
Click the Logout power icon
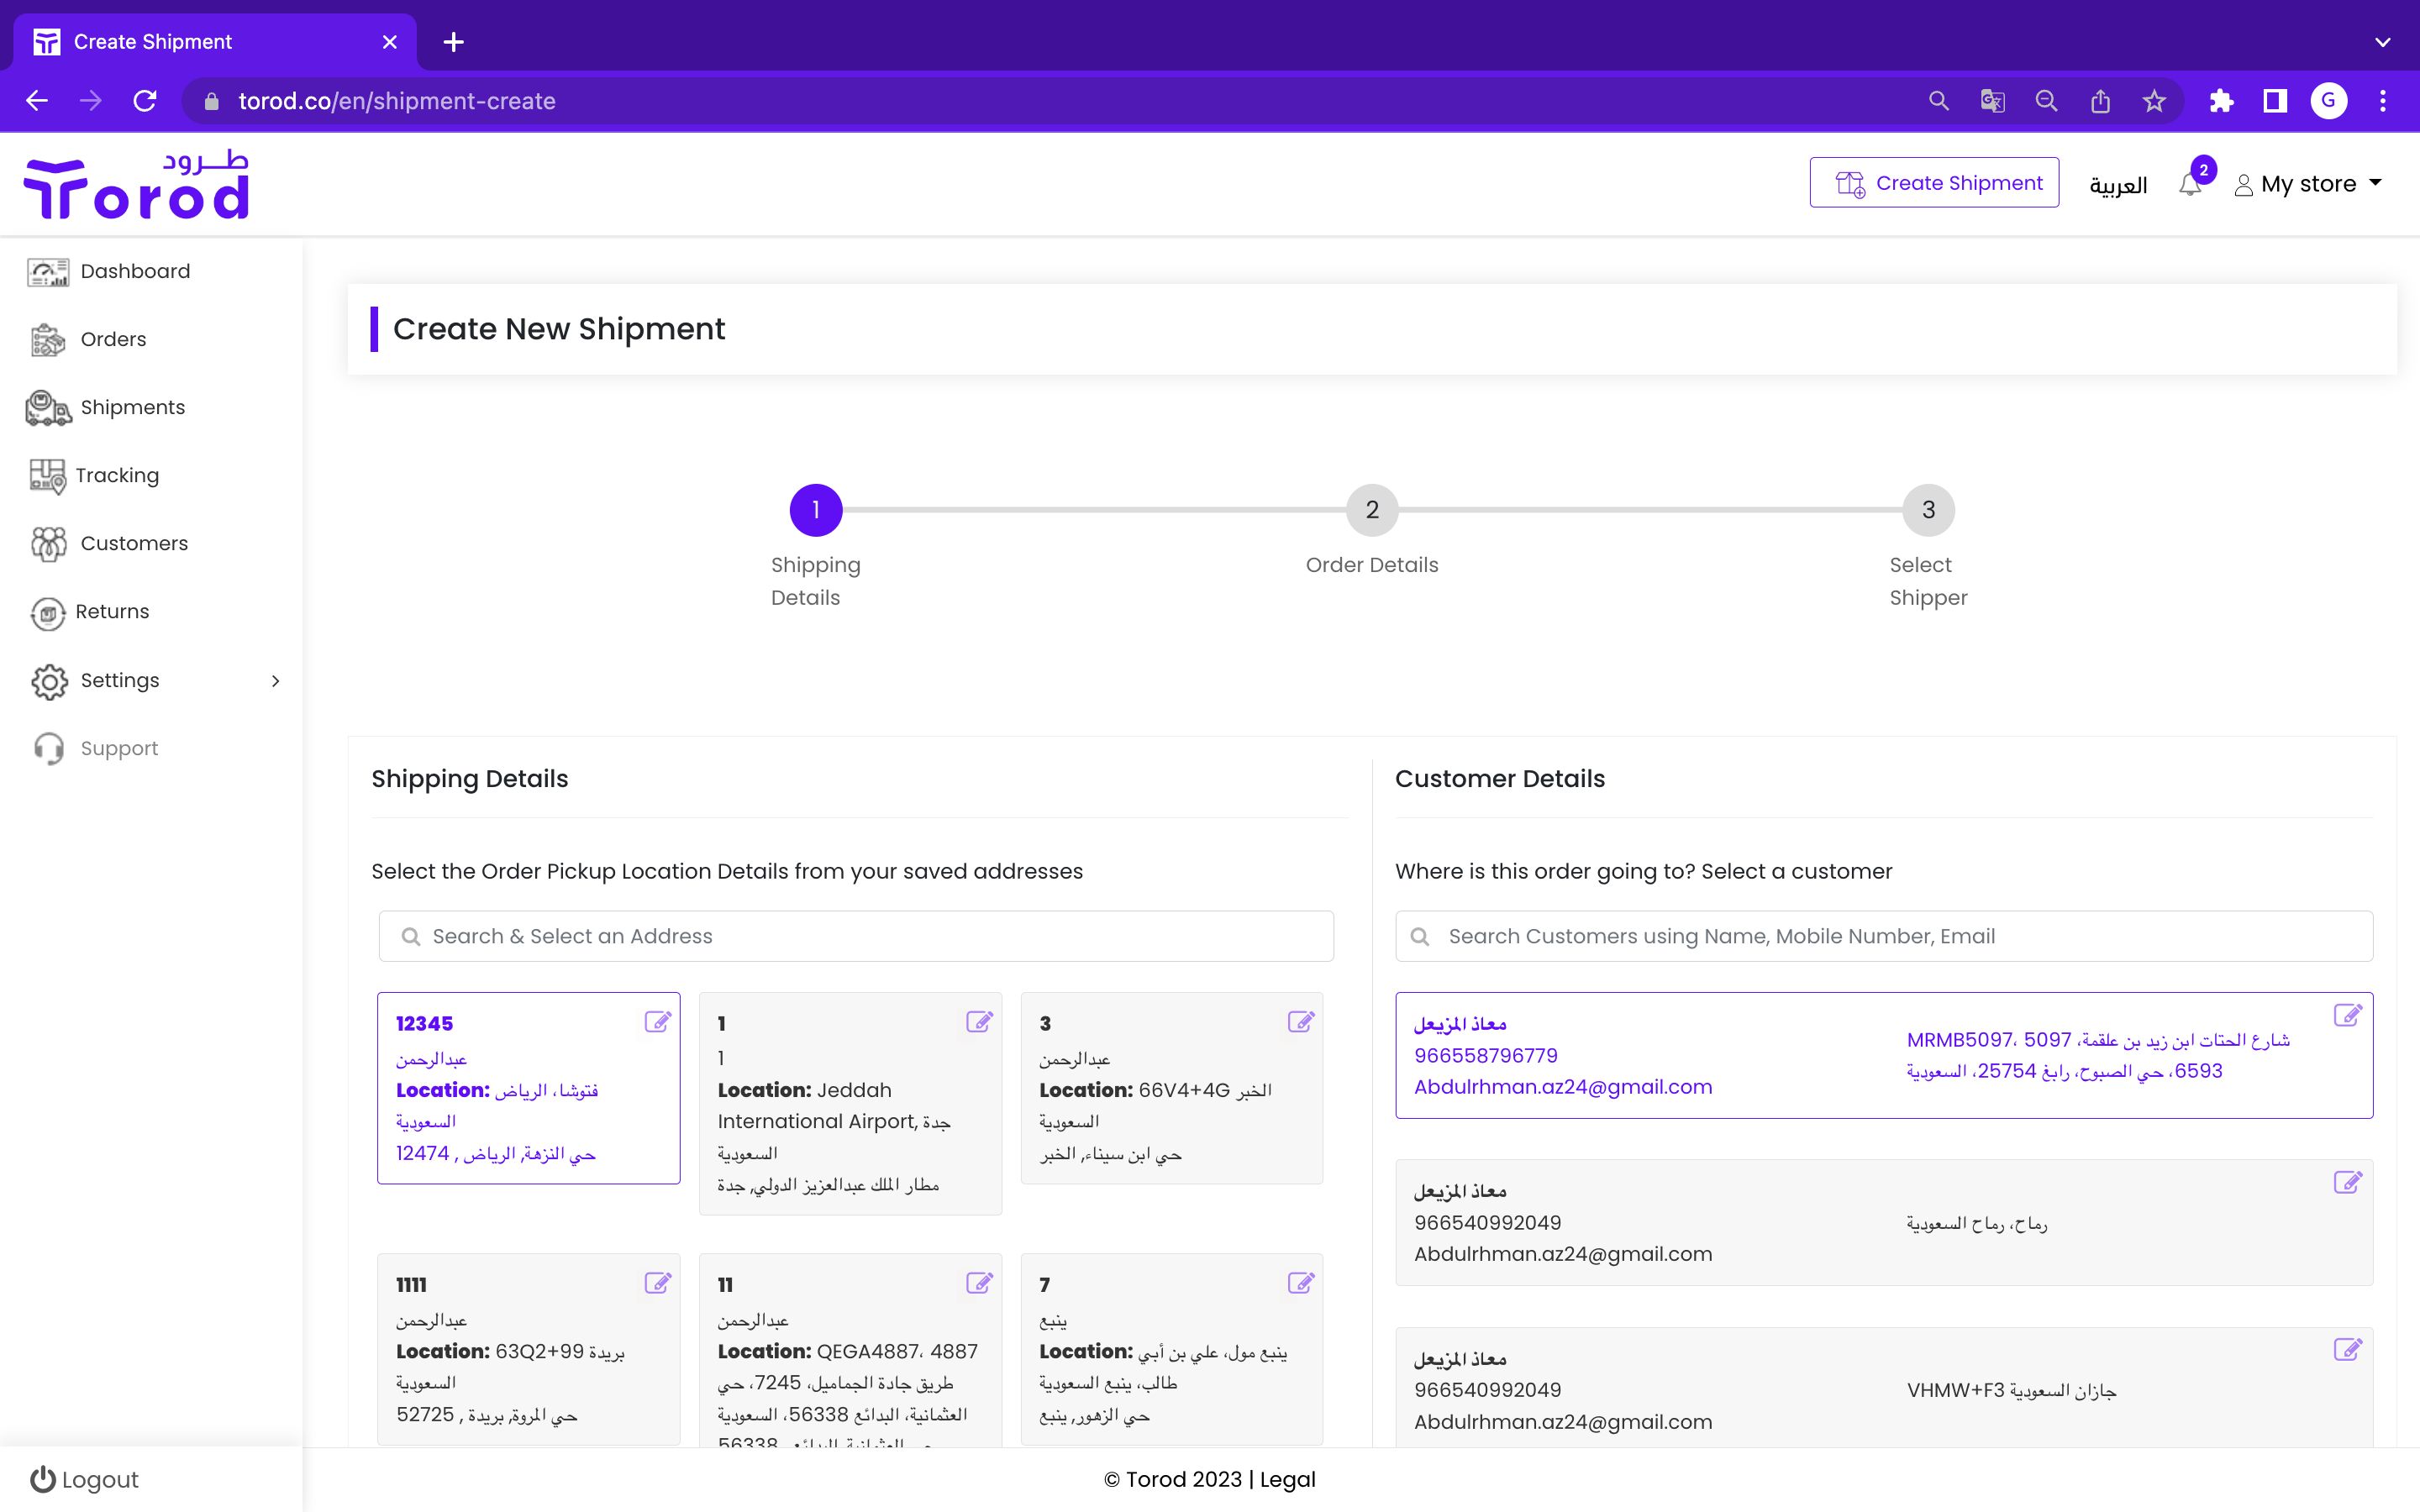42,1479
